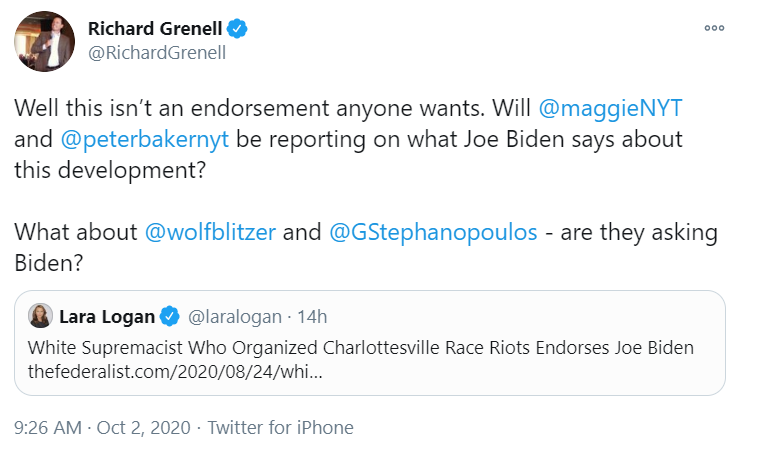Screen dimensions: 760x454
Task: Open Lara Logan's name in quoted tweet
Action: click(x=107, y=316)
